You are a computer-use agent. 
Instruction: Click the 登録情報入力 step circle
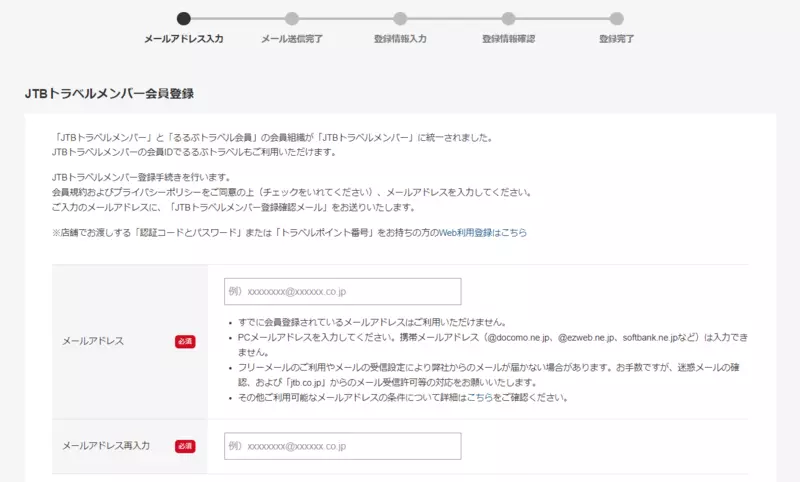pyautogui.click(x=400, y=19)
